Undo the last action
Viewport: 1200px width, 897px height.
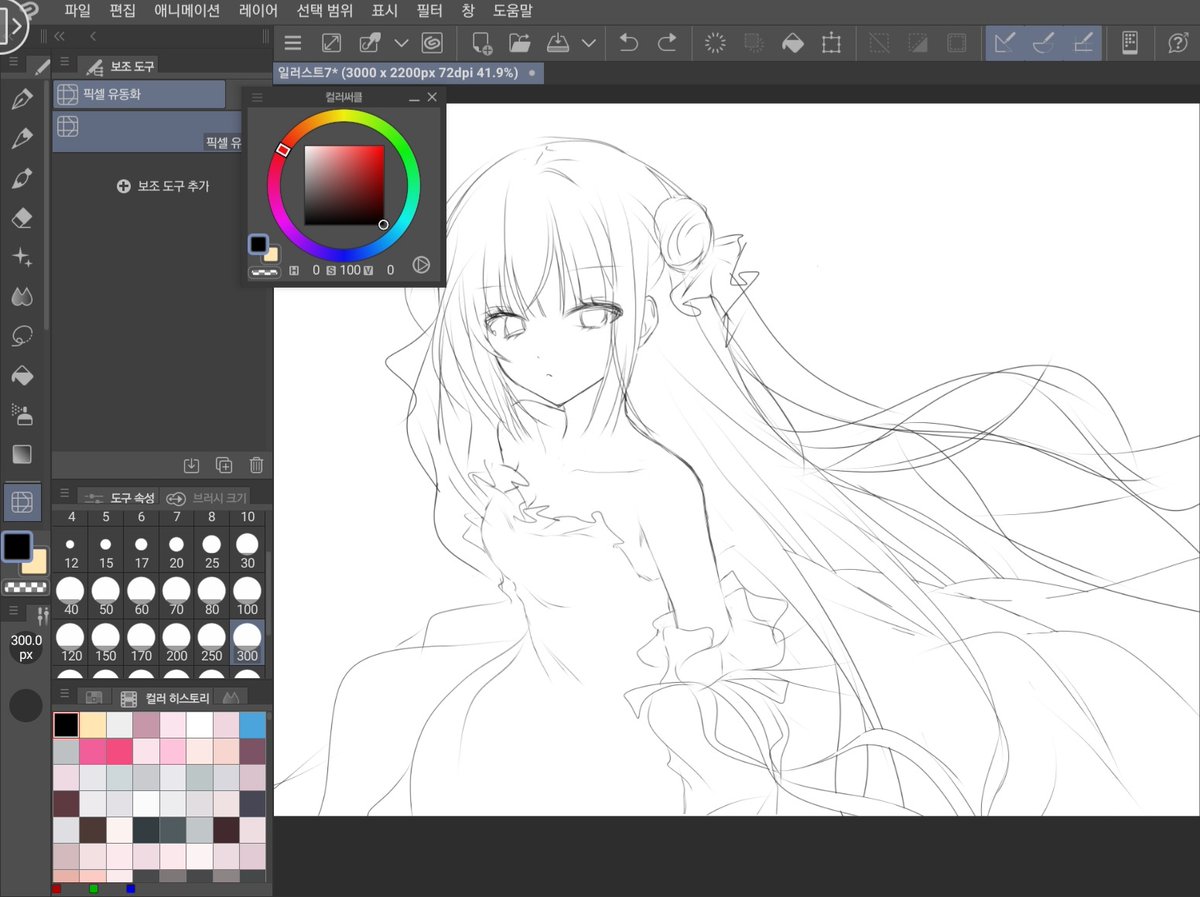629,43
